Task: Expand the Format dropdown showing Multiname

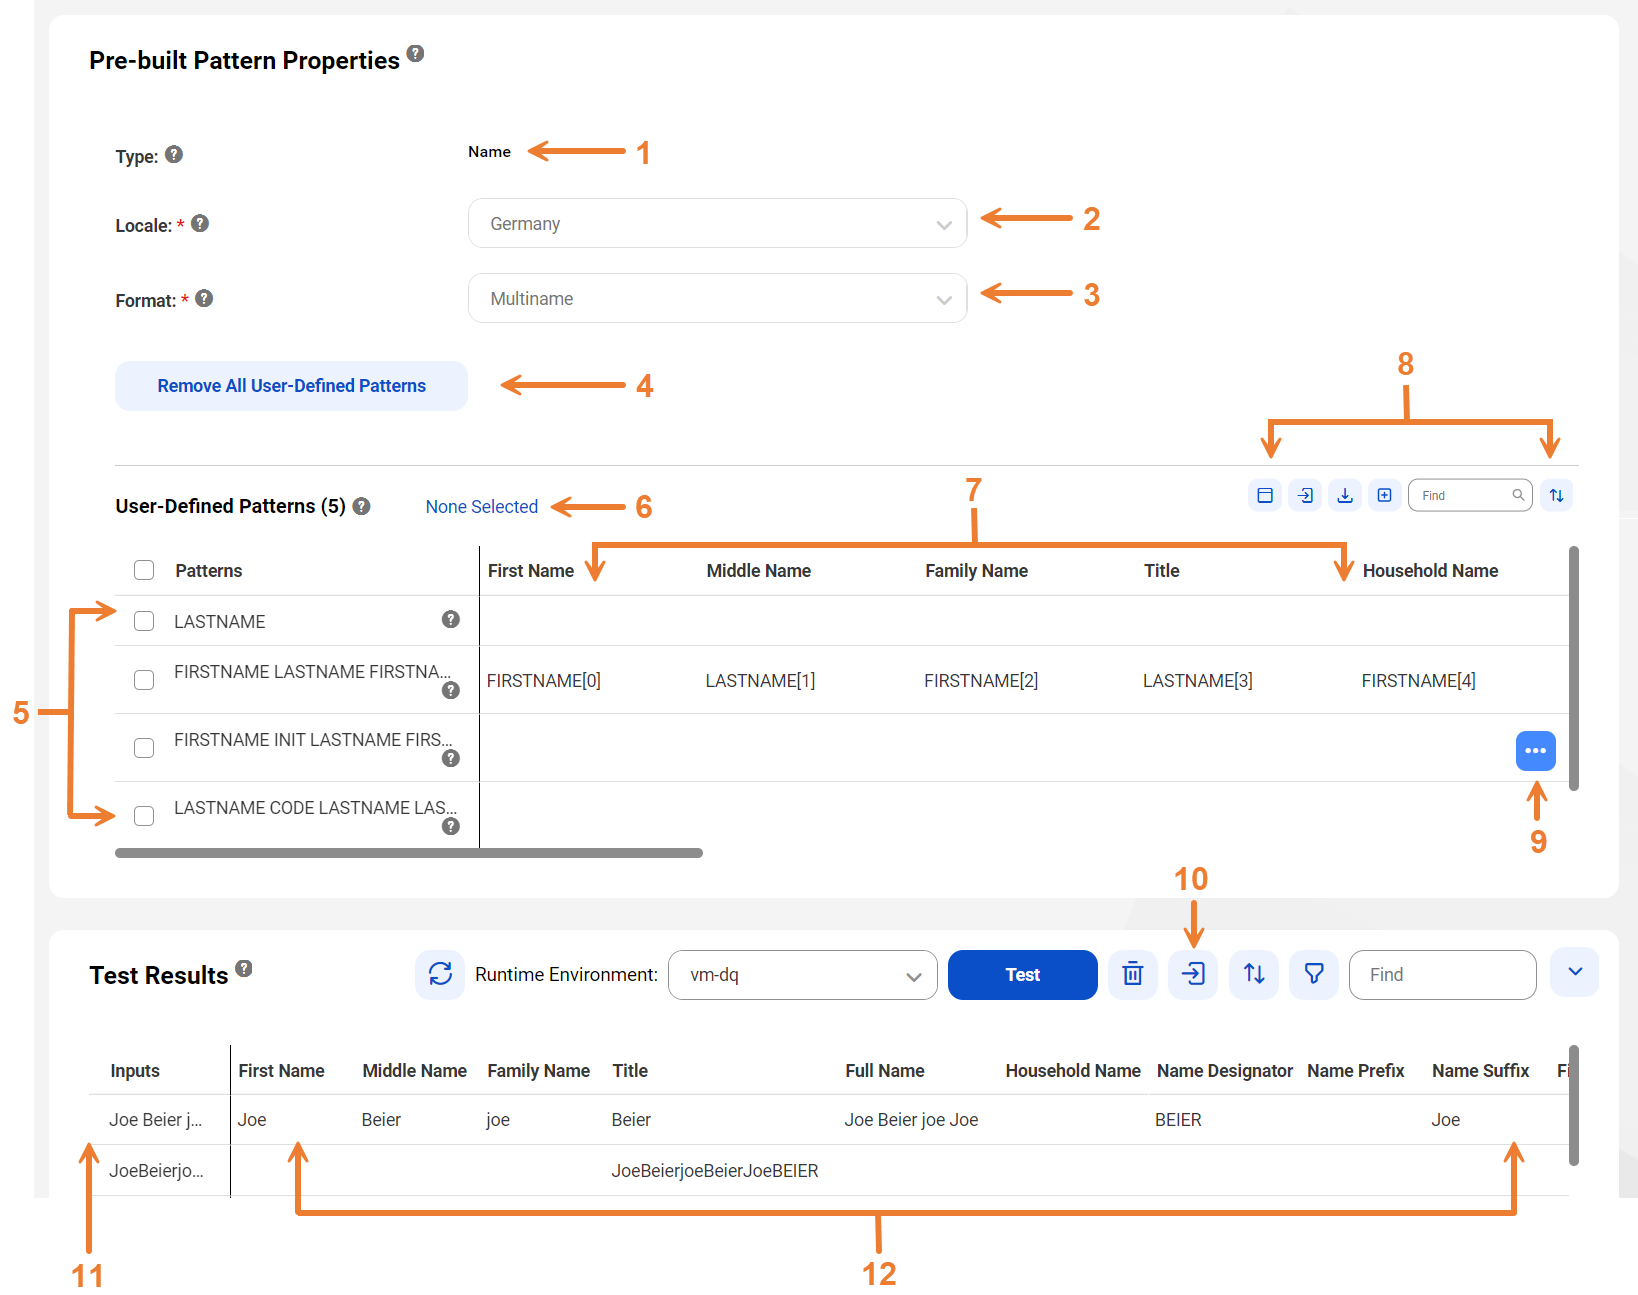Action: (x=717, y=298)
